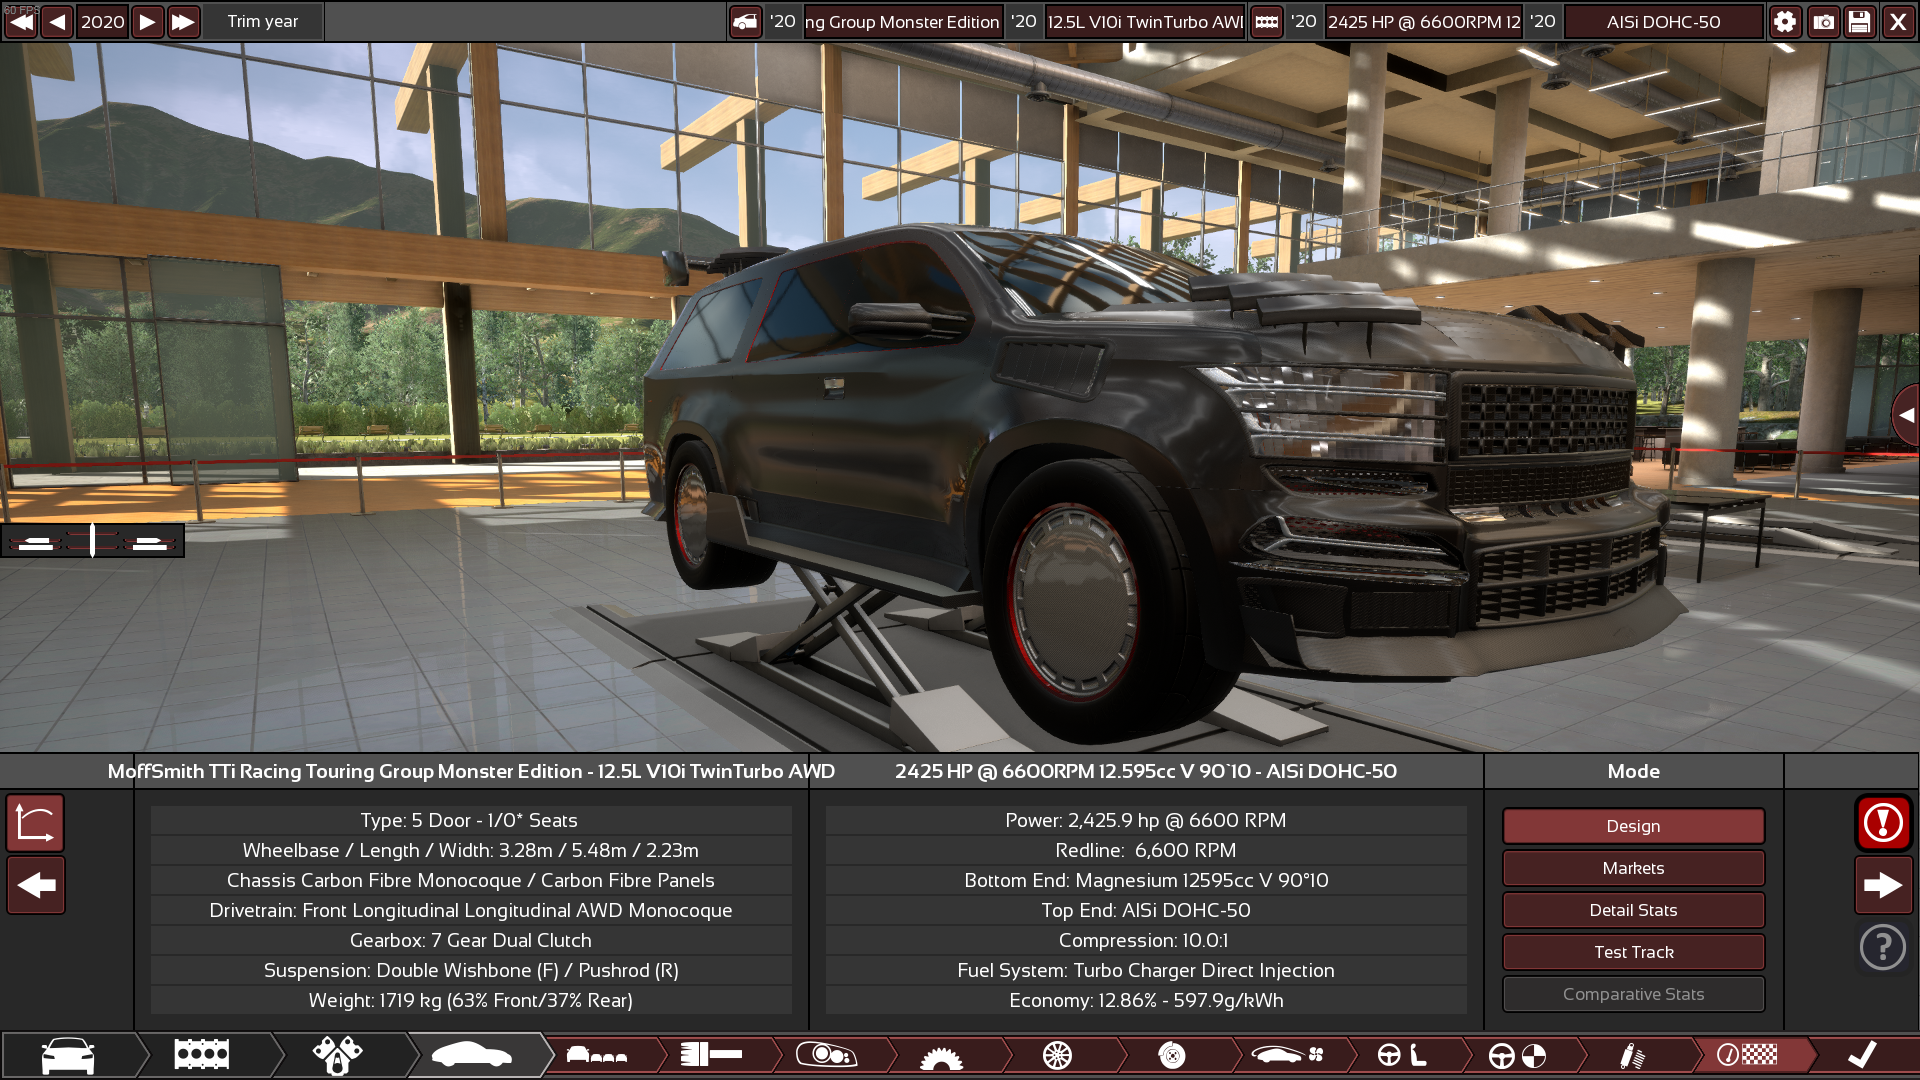Jump back to the earliest year with the double-left arrow

[x=20, y=21]
